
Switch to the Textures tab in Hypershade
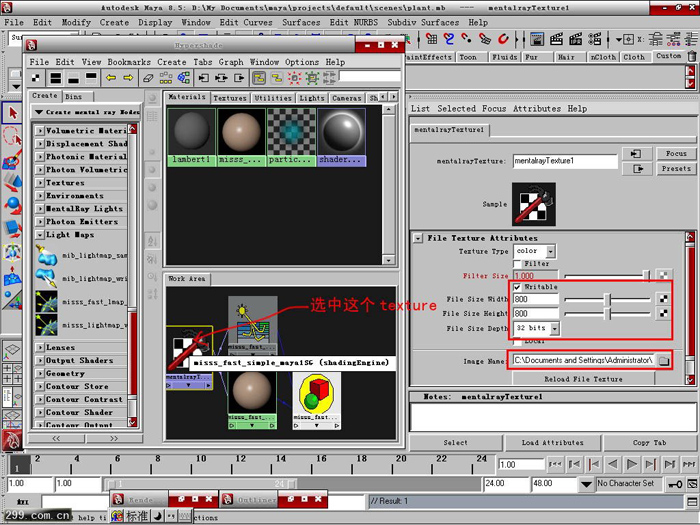click(229, 98)
